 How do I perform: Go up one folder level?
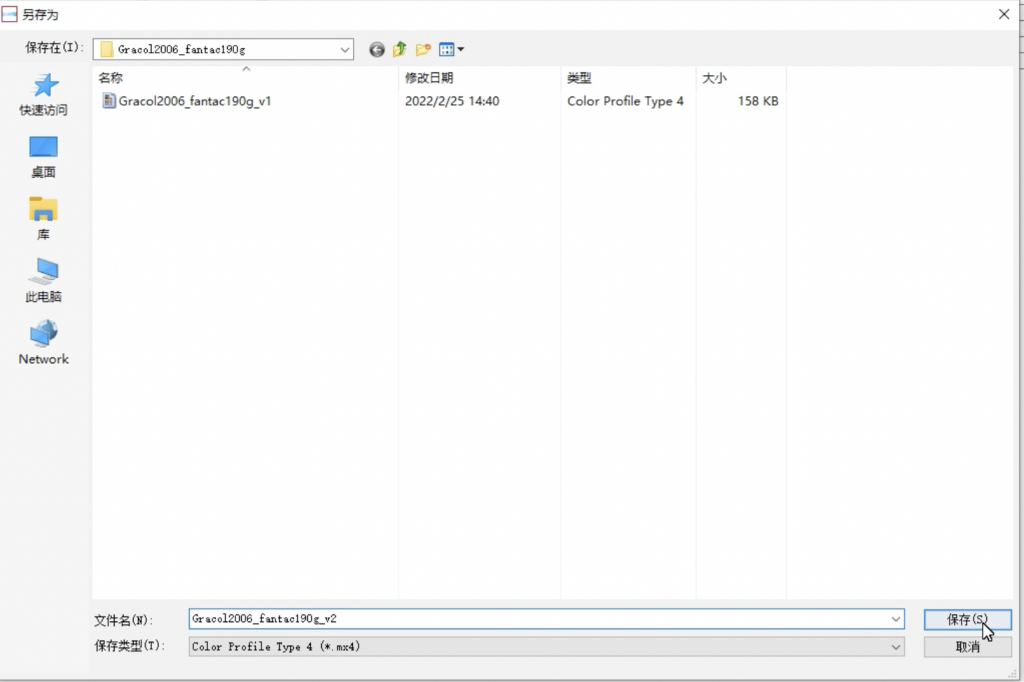(400, 49)
